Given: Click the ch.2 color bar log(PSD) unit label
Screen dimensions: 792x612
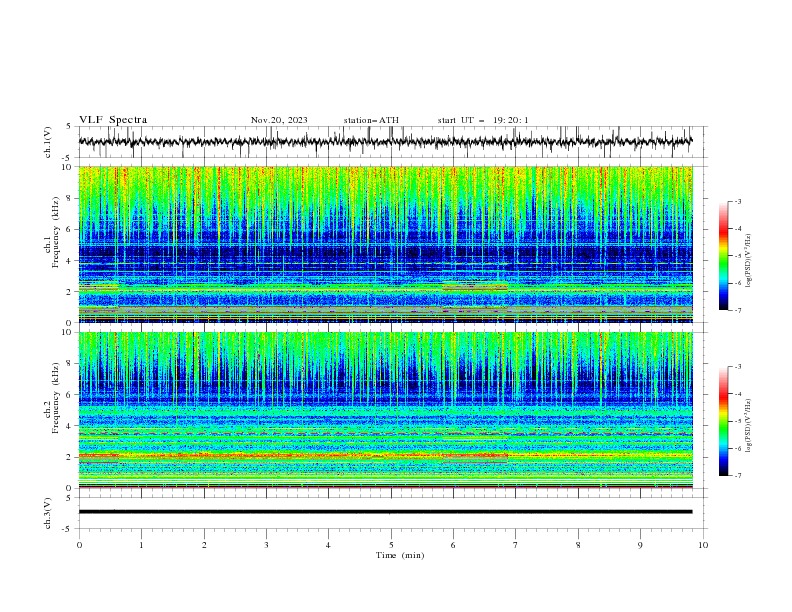Looking at the screenshot, I should pyautogui.click(x=749, y=425).
